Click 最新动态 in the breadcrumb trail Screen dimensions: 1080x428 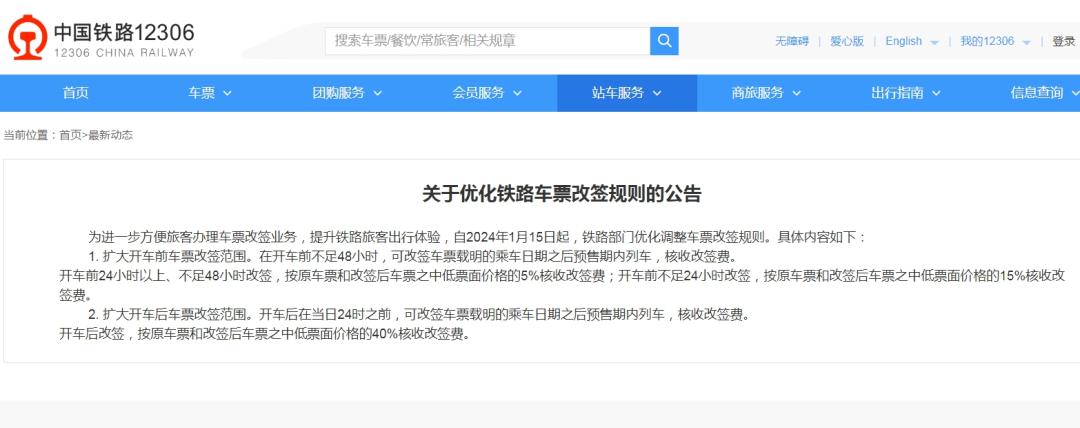[110, 135]
